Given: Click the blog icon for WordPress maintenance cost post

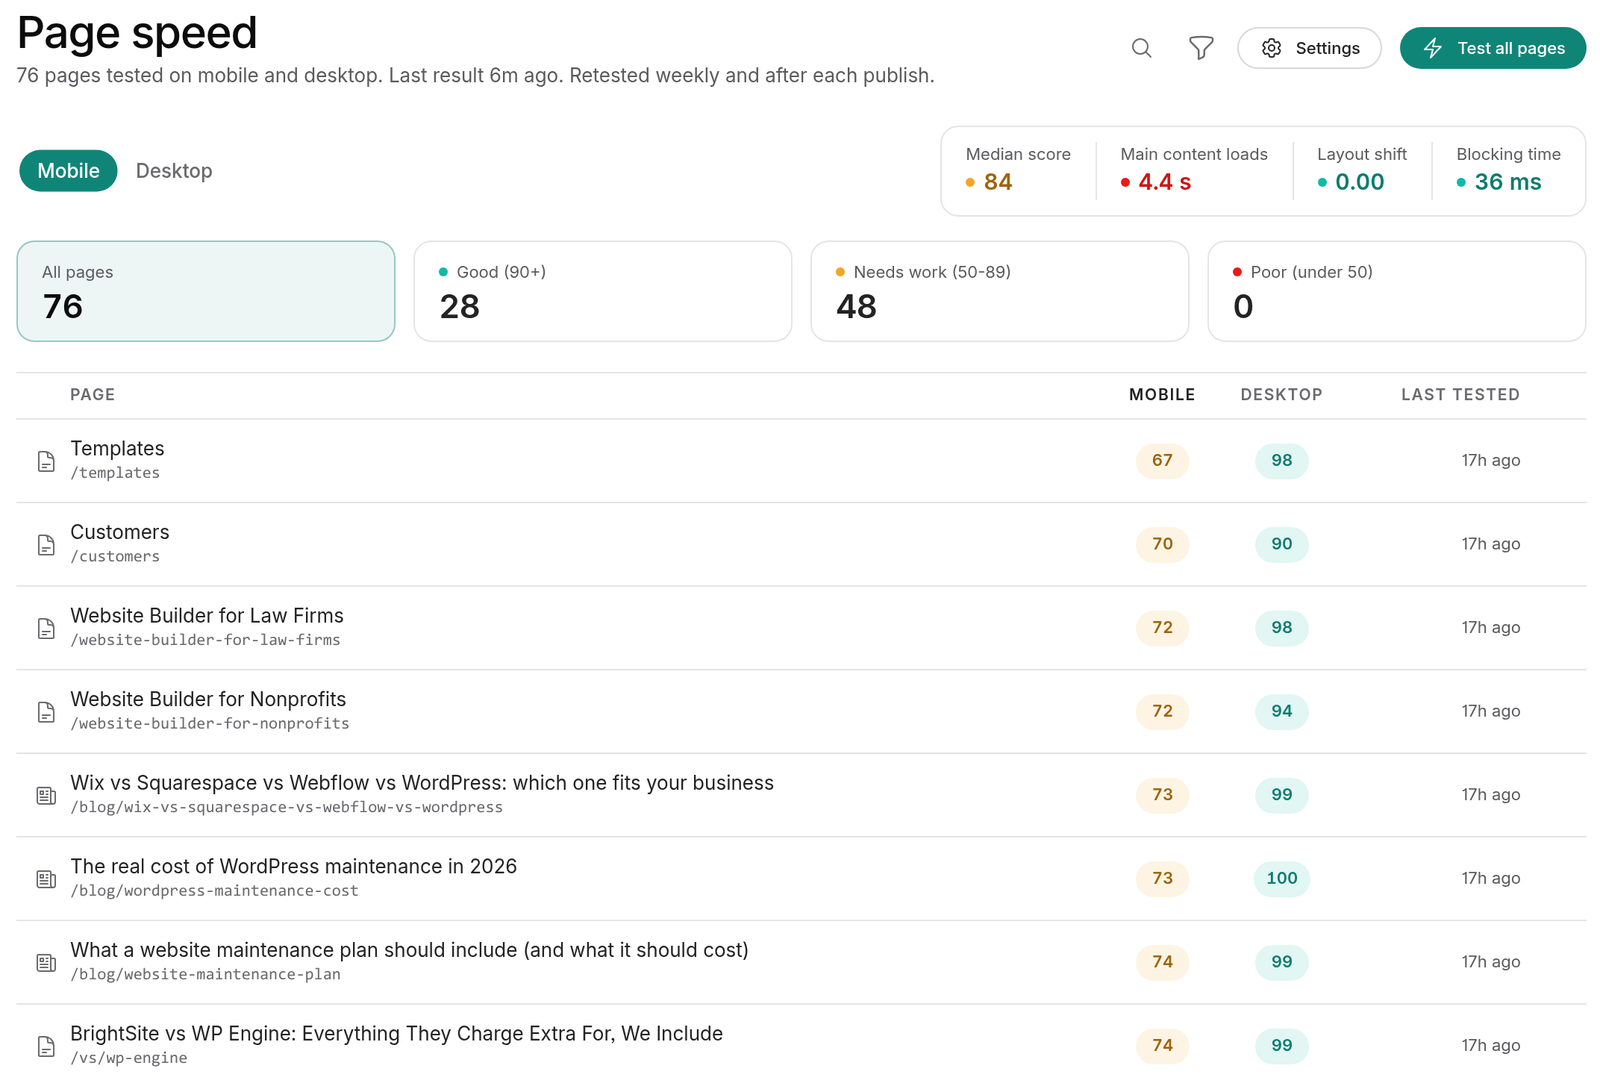Looking at the screenshot, I should coord(46,879).
